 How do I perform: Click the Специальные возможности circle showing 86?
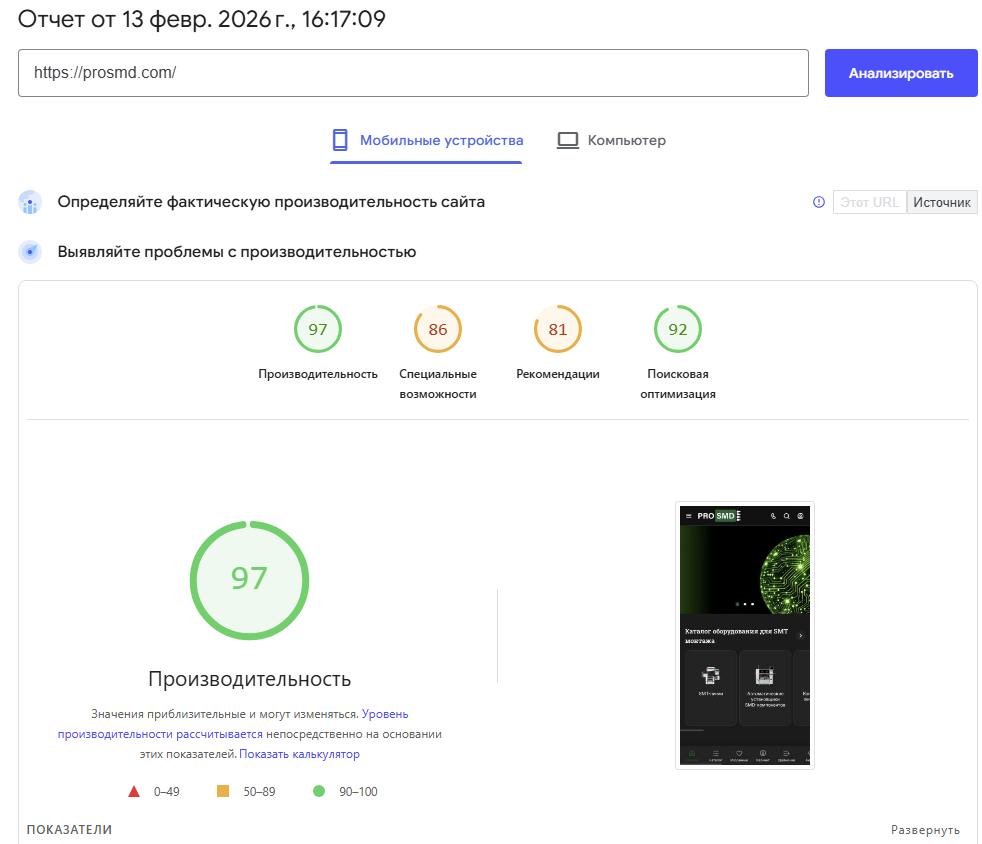437,329
